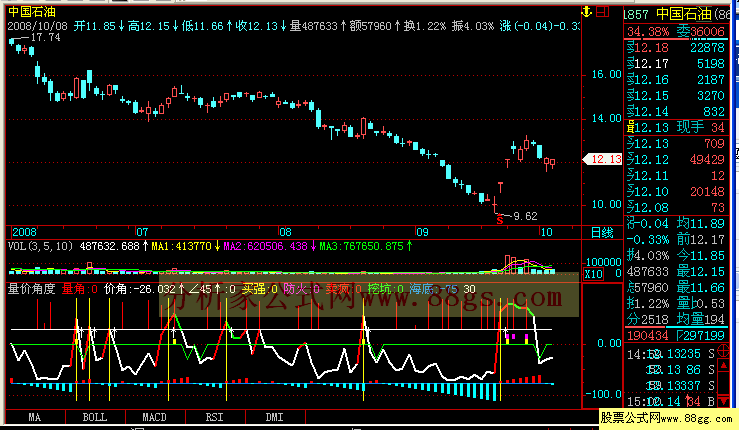
Task: Click the 均11.89 average price value
Action: point(701,223)
